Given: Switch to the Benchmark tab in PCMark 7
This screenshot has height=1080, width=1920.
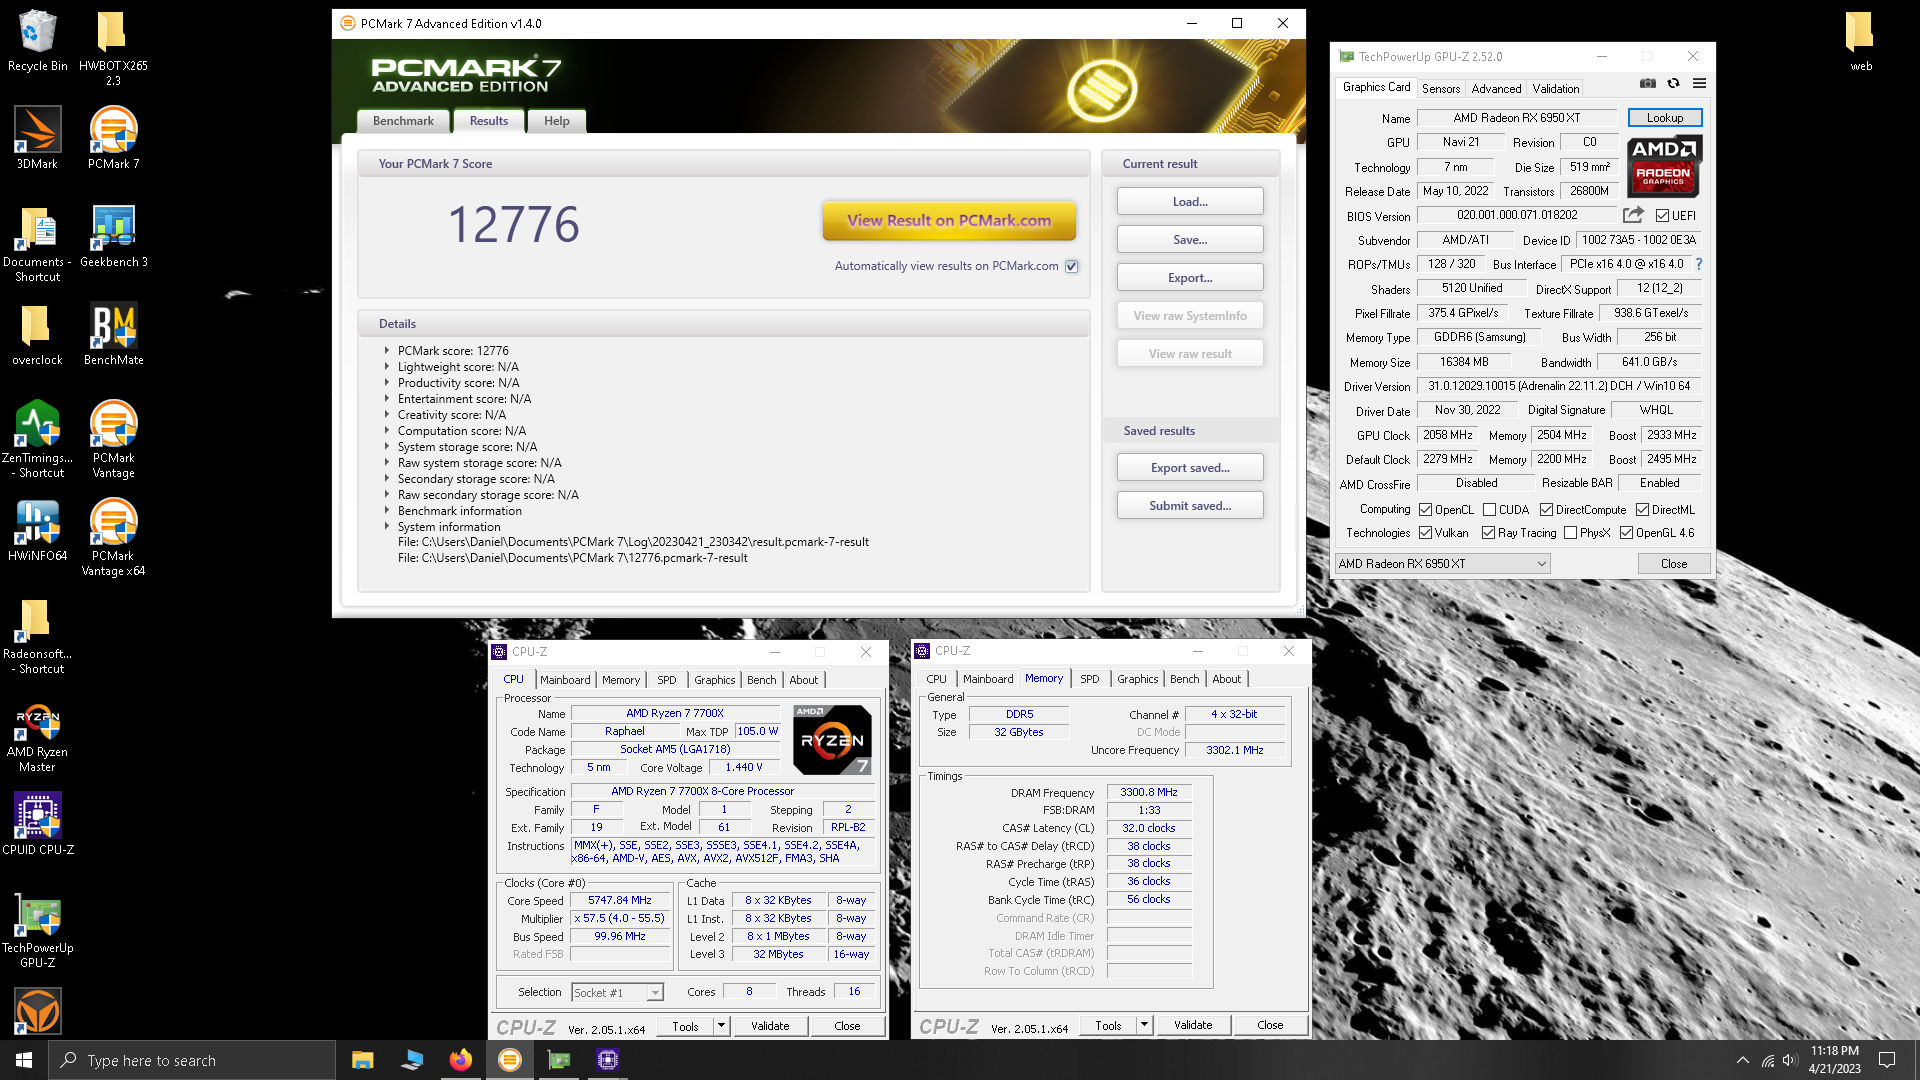Looking at the screenshot, I should tap(403, 121).
